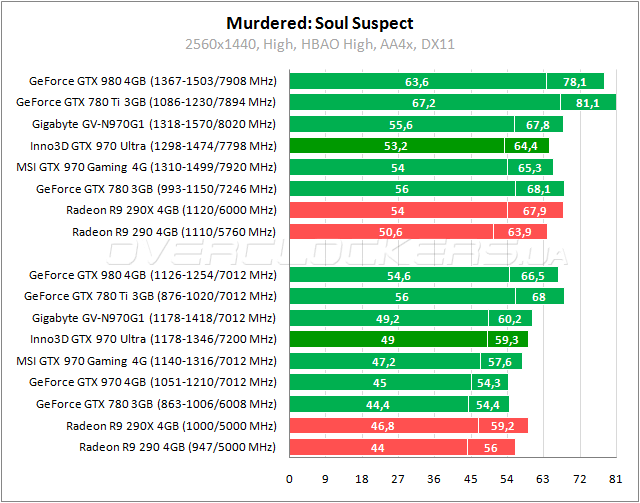Select label 'Inno3D GTX 970 Ultra (1178-1346/7200 MHz)'
This screenshot has height=503, width=640.
click(153, 339)
